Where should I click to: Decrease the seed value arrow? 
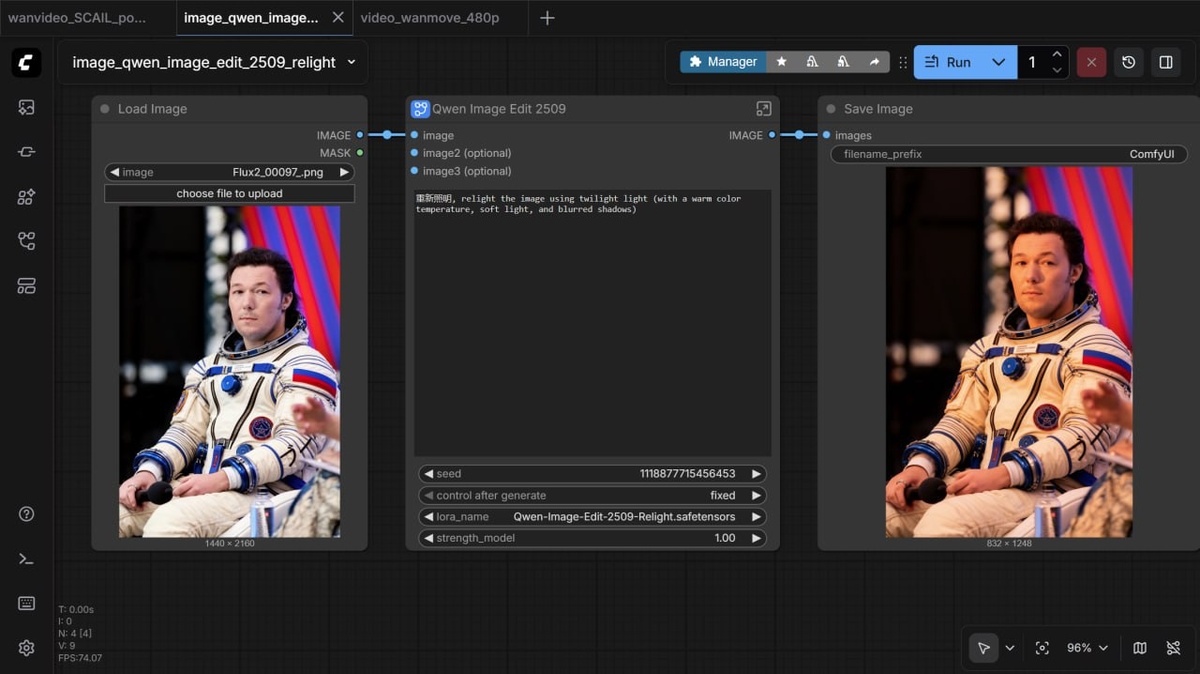point(428,474)
